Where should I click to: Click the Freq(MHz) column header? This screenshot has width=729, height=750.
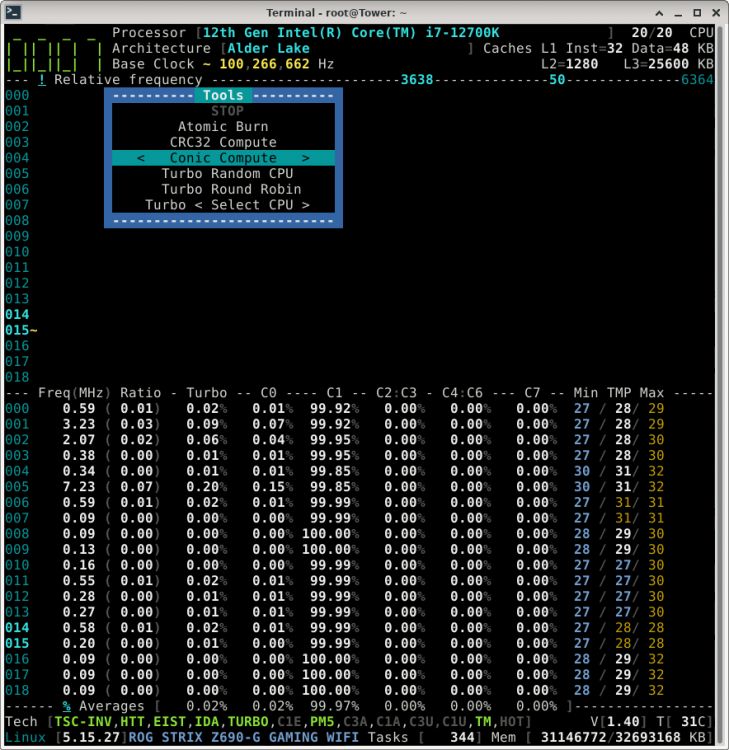(x=75, y=393)
